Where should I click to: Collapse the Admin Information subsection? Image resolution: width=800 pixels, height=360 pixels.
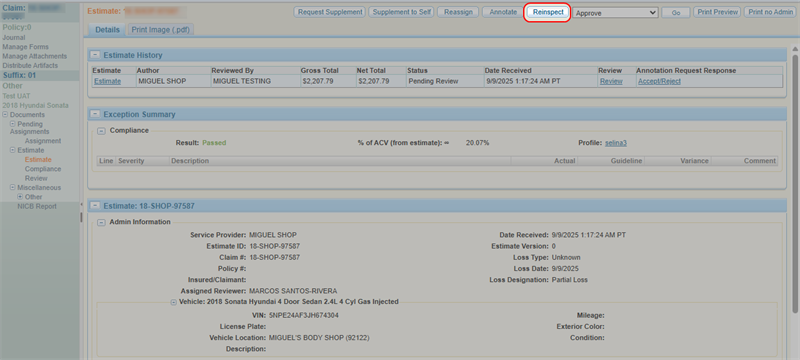tap(102, 222)
